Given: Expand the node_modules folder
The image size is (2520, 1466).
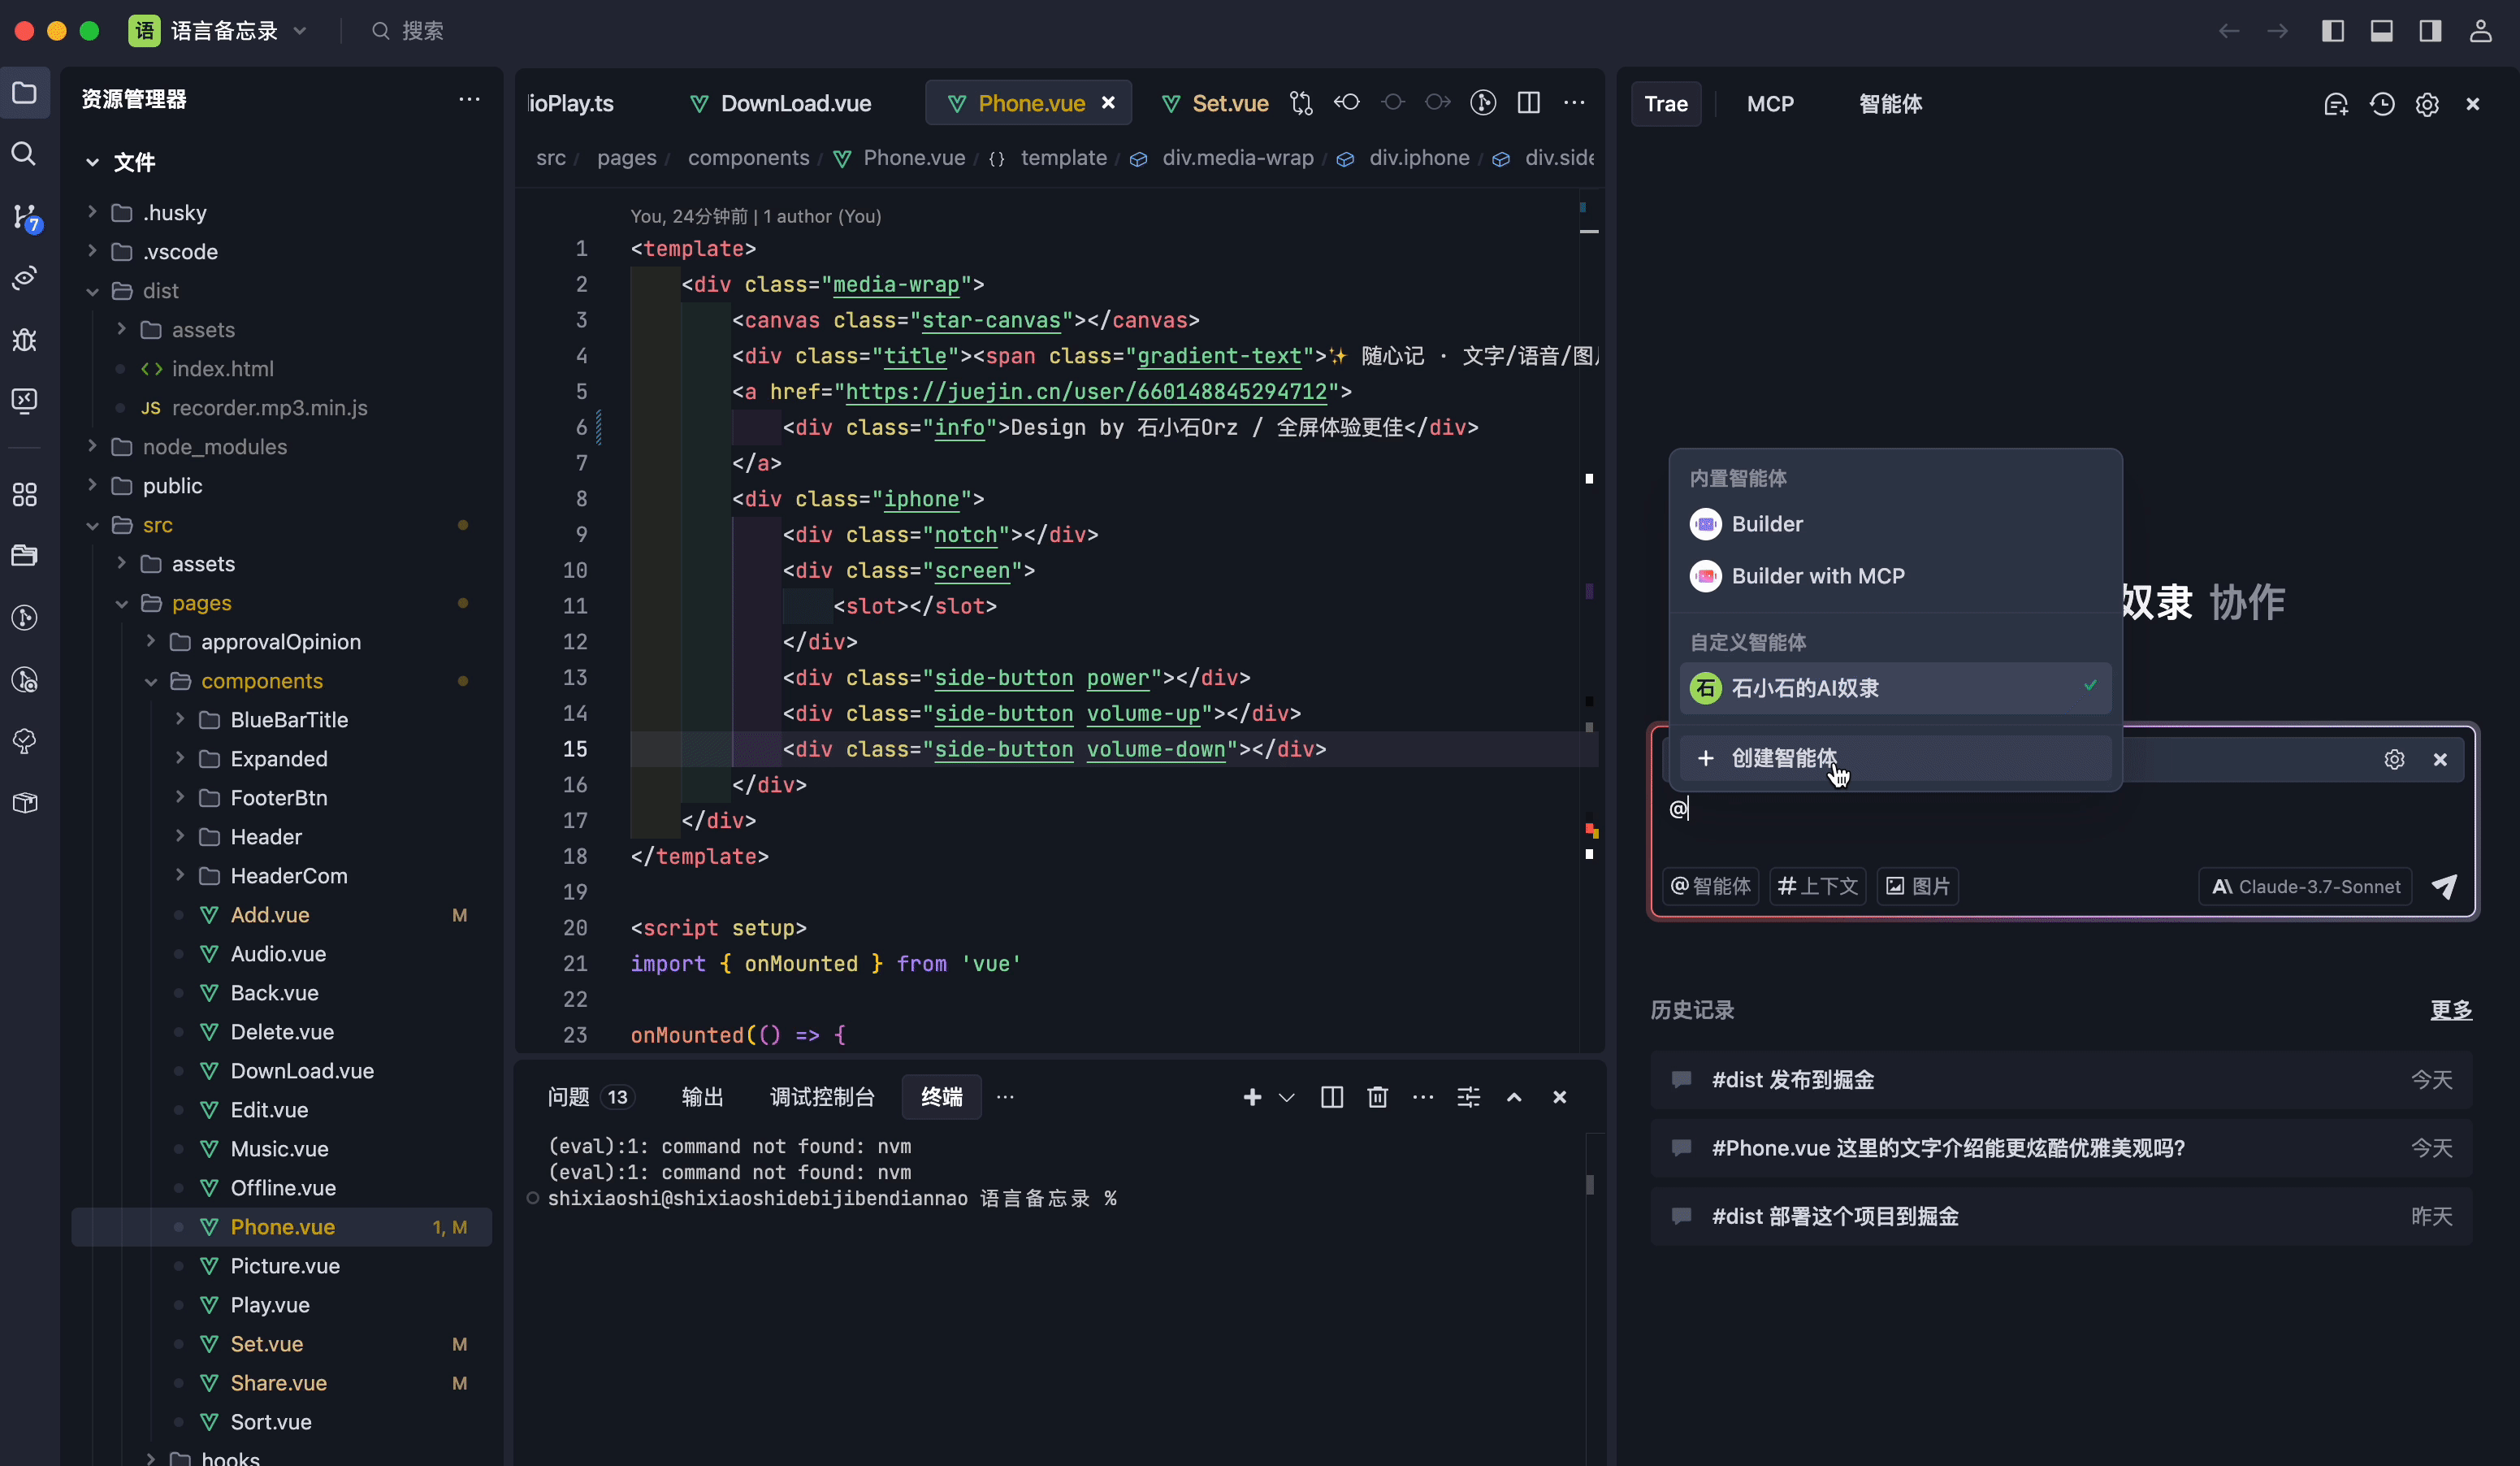Looking at the screenshot, I should click(214, 446).
